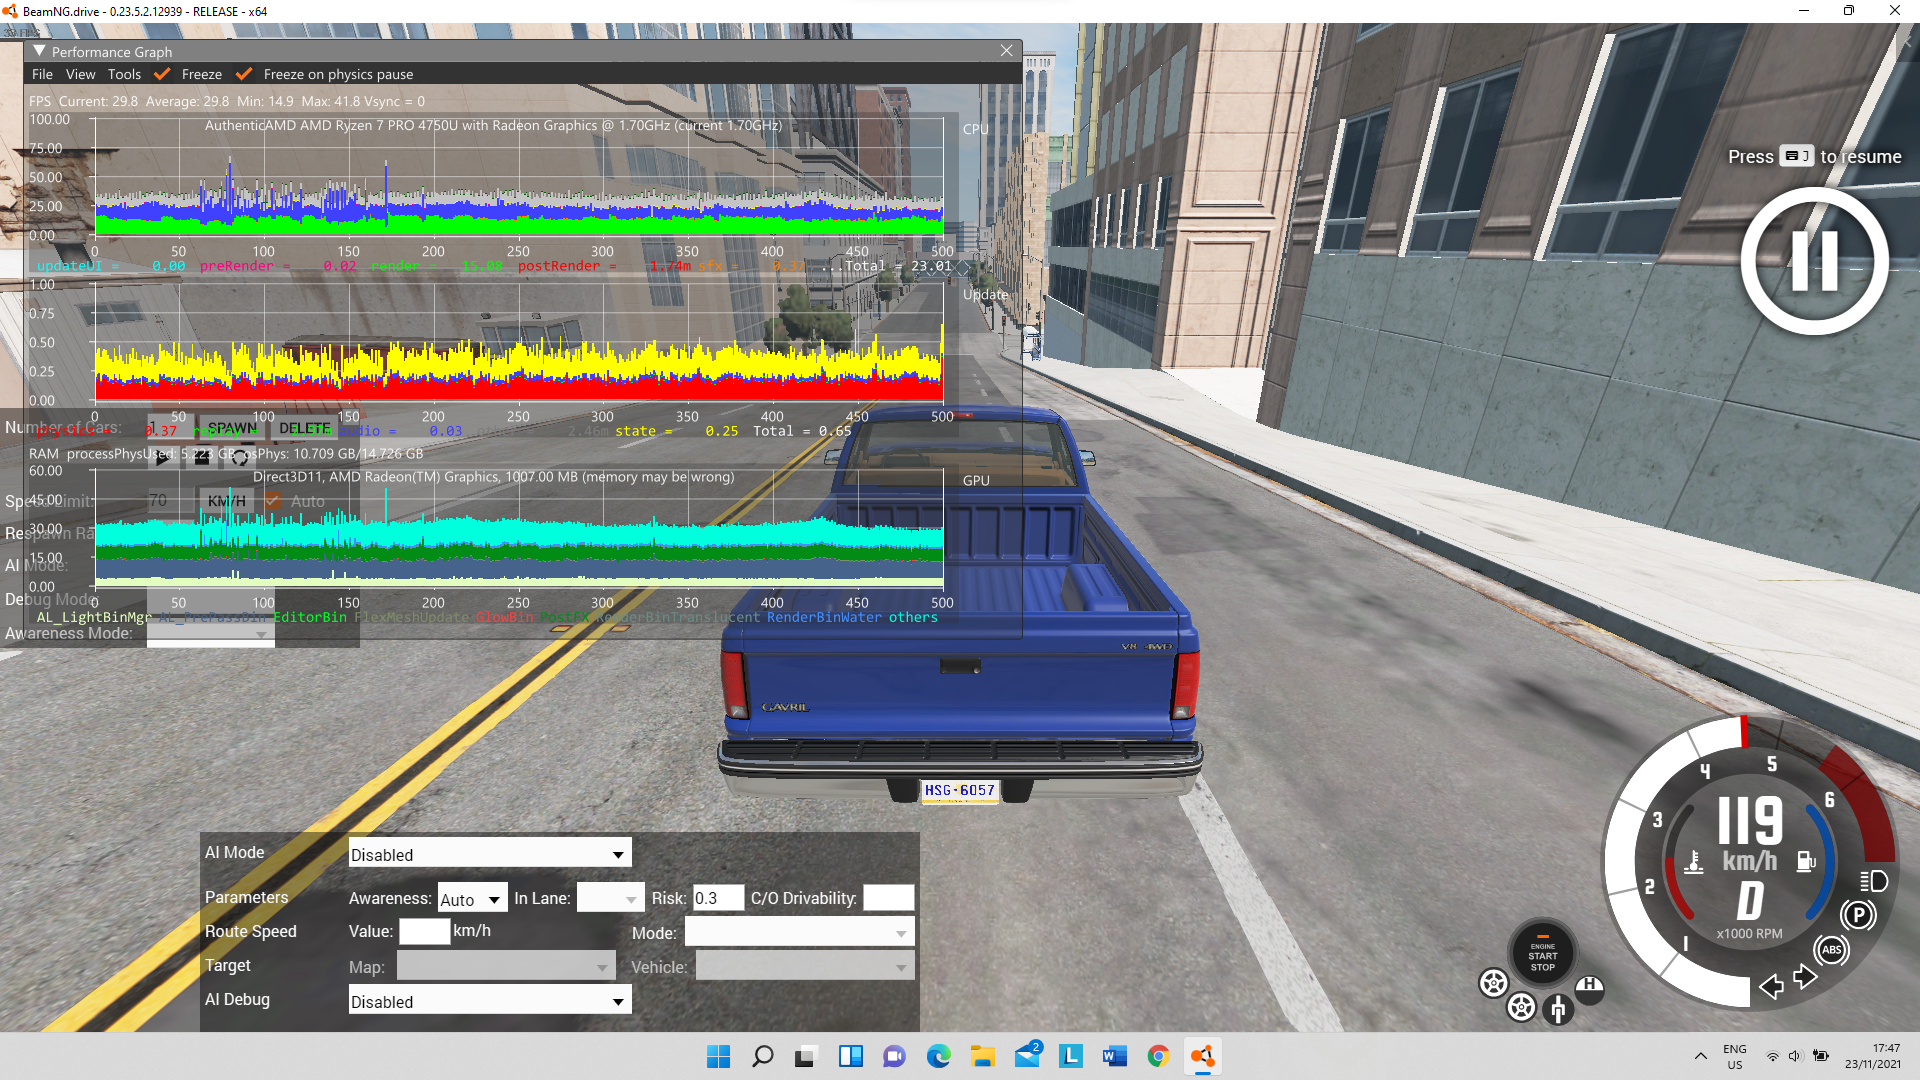Toggle the Freeze checkbox
The height and width of the screenshot is (1080, 1920).
point(162,74)
